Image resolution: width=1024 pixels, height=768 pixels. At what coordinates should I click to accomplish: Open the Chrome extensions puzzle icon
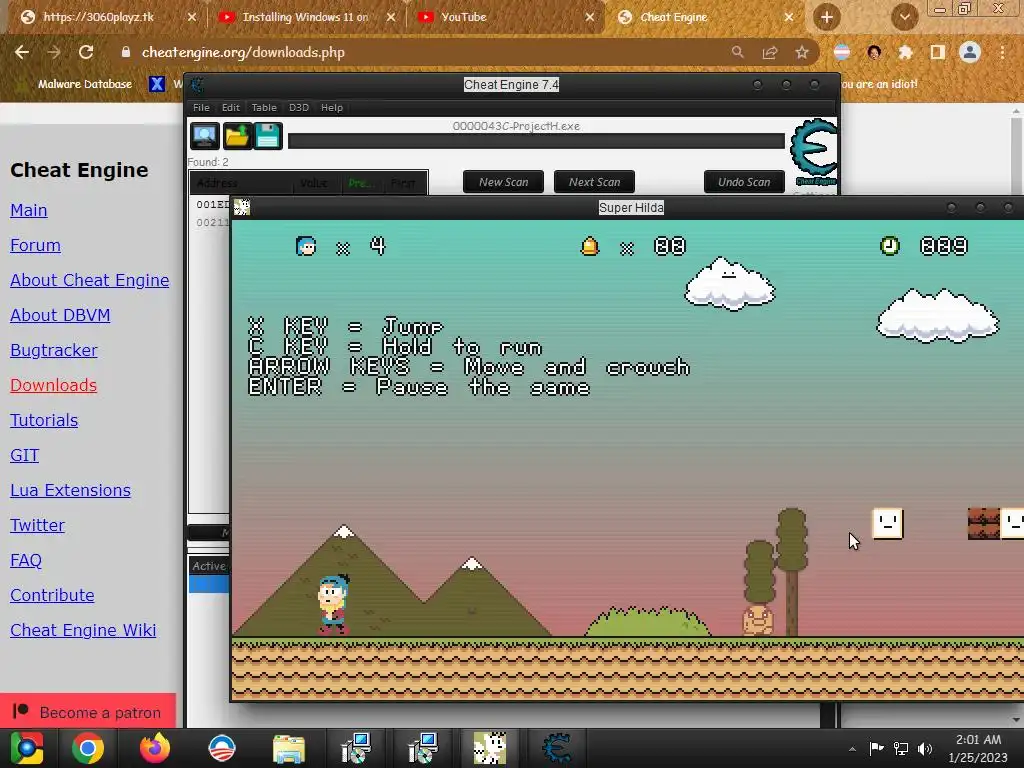pyautogui.click(x=905, y=52)
